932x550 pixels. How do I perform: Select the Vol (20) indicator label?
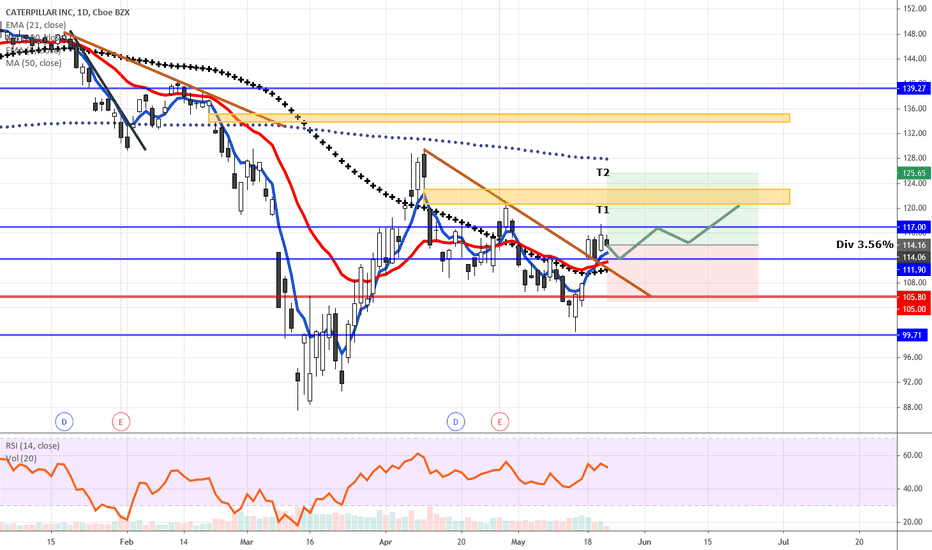pos(21,458)
